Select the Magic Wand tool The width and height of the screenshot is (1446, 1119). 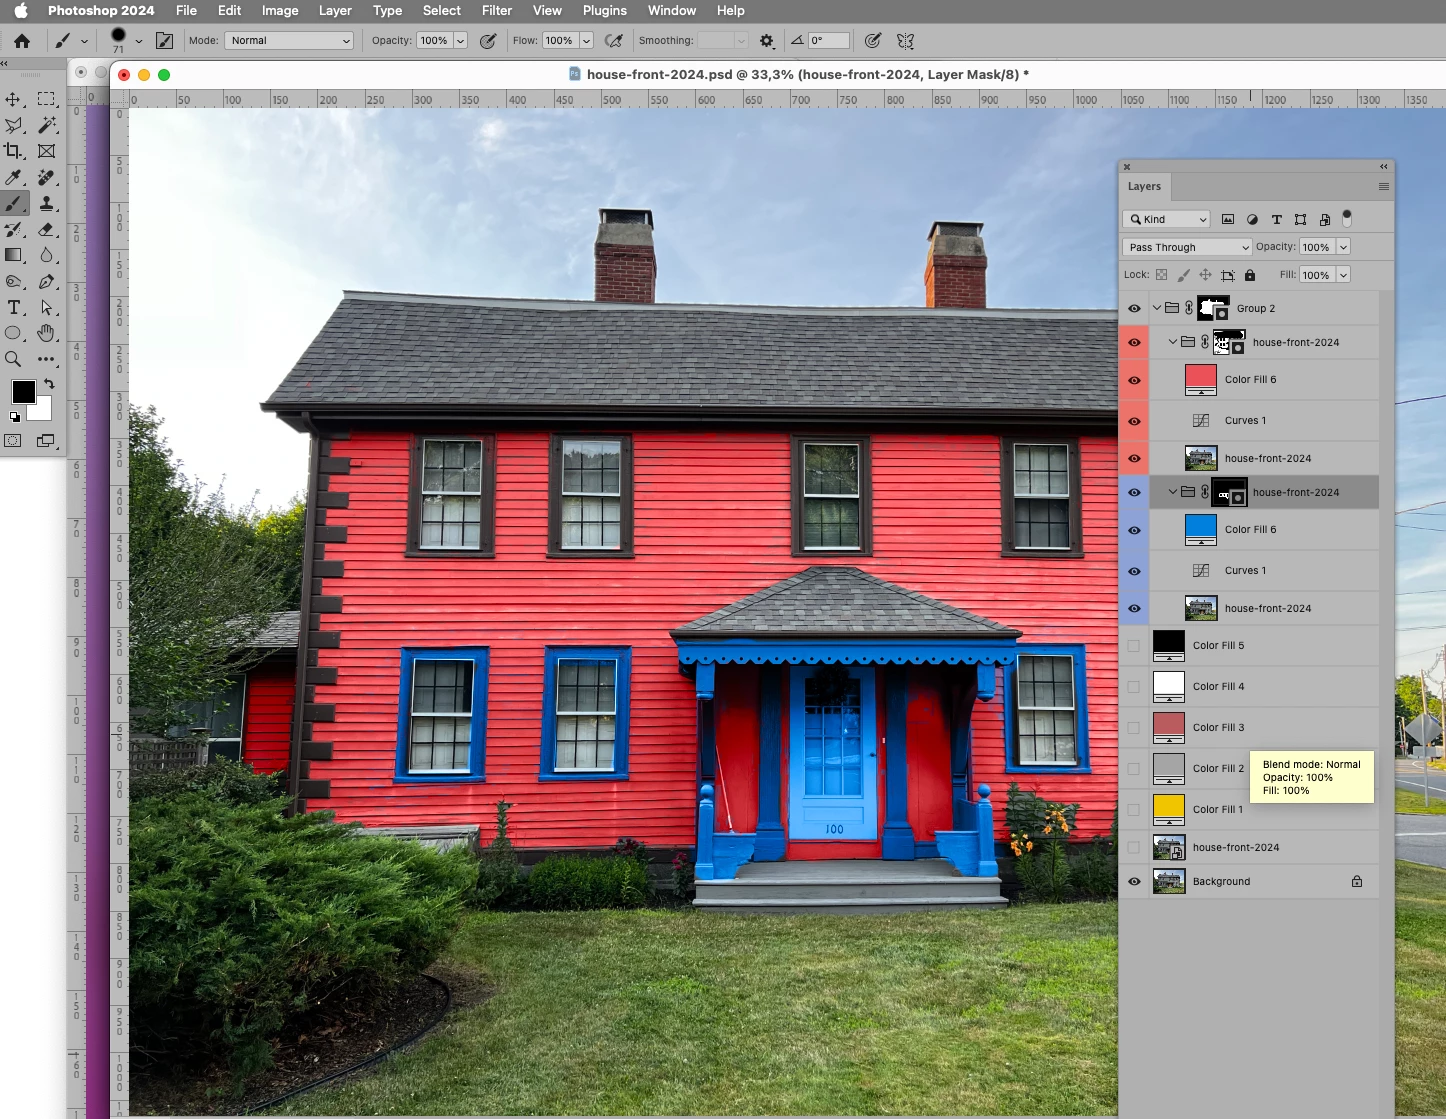[x=46, y=125]
